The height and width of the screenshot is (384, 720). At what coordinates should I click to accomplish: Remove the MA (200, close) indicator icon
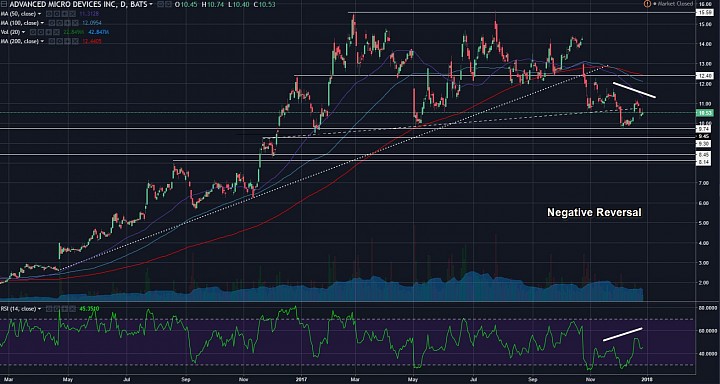(75, 41)
